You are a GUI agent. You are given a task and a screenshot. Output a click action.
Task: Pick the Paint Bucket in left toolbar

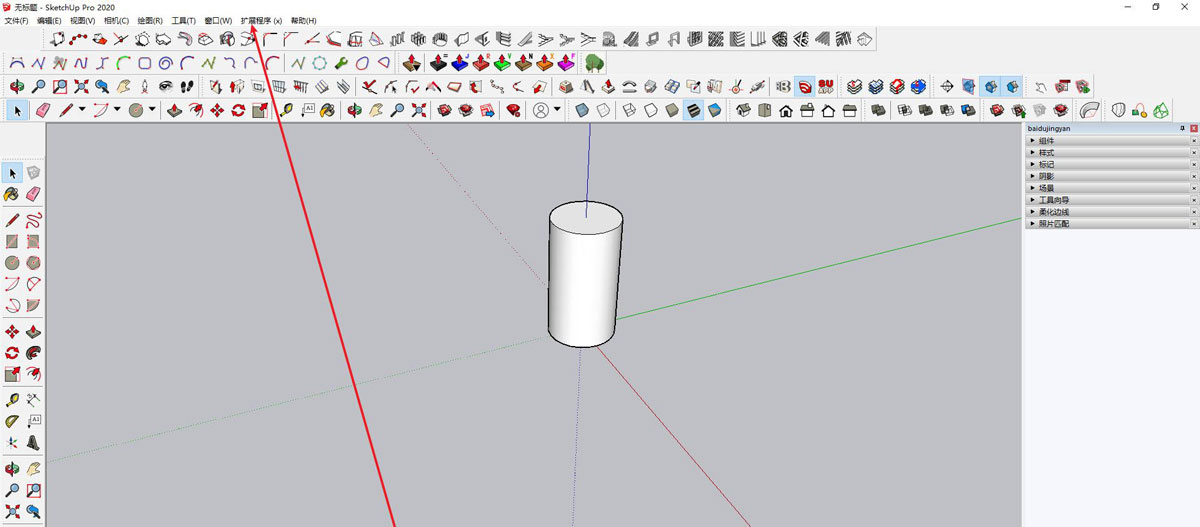click(x=12, y=193)
